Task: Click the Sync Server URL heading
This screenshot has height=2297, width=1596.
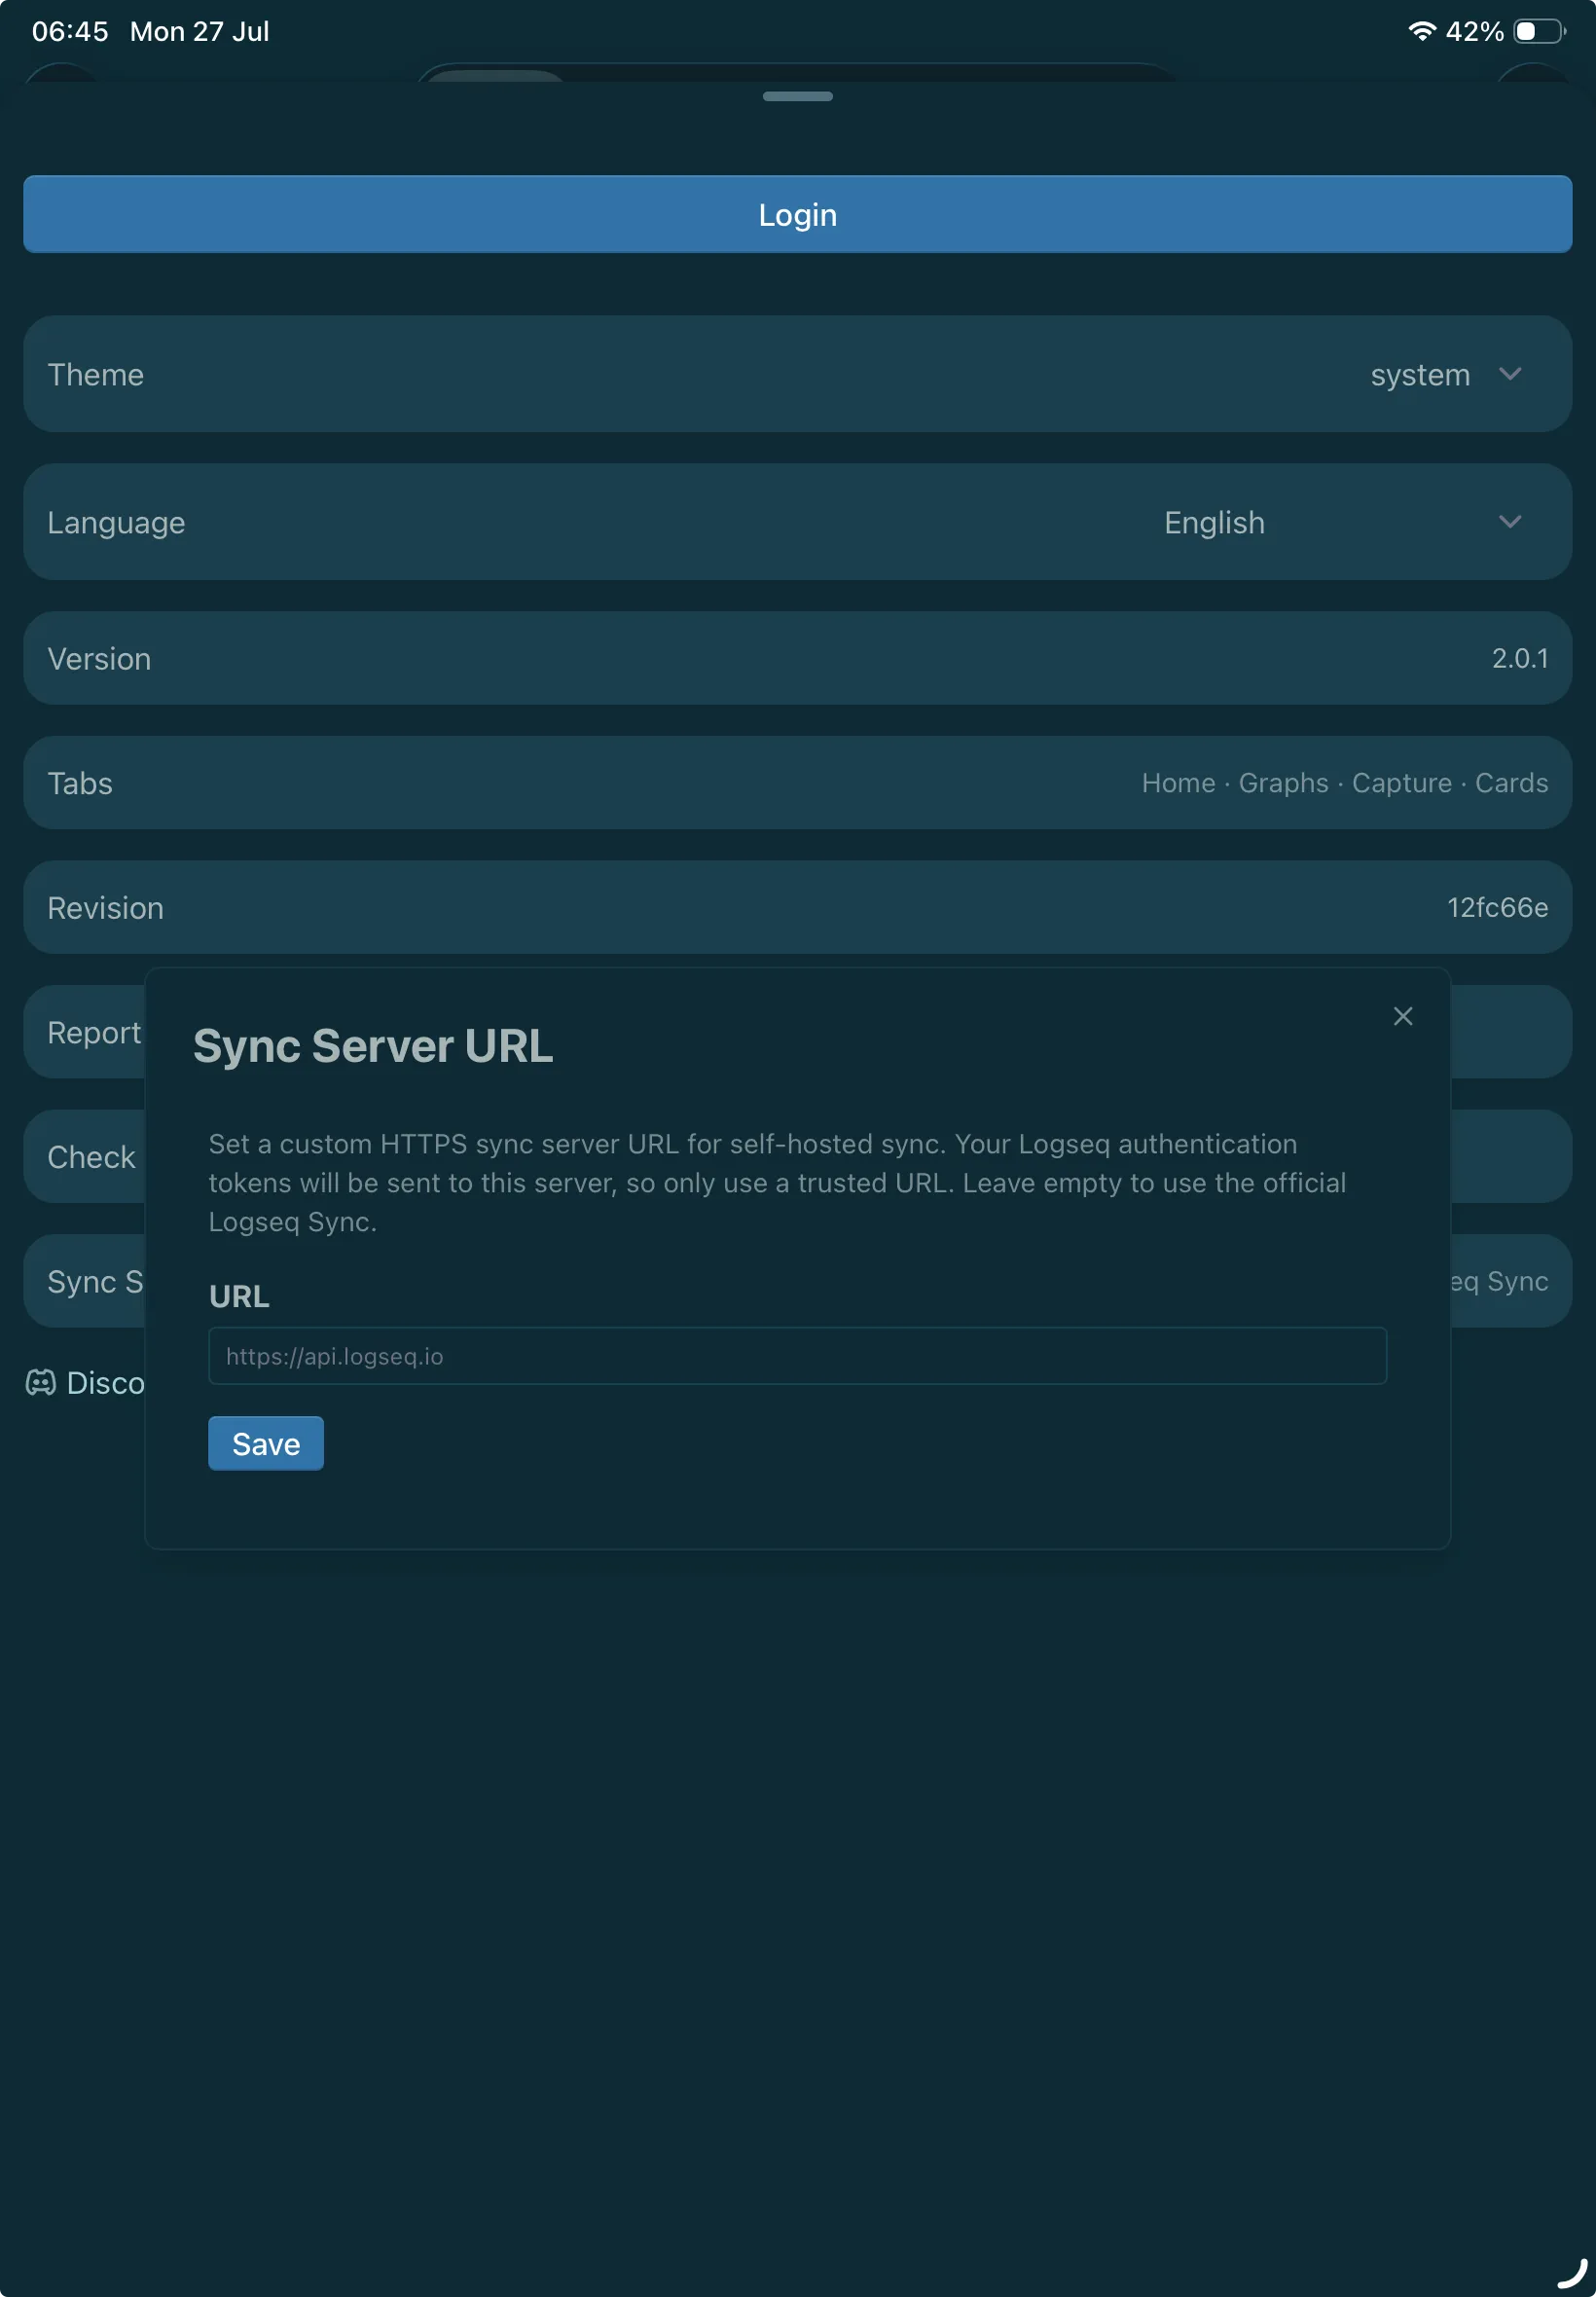Action: click(x=373, y=1046)
